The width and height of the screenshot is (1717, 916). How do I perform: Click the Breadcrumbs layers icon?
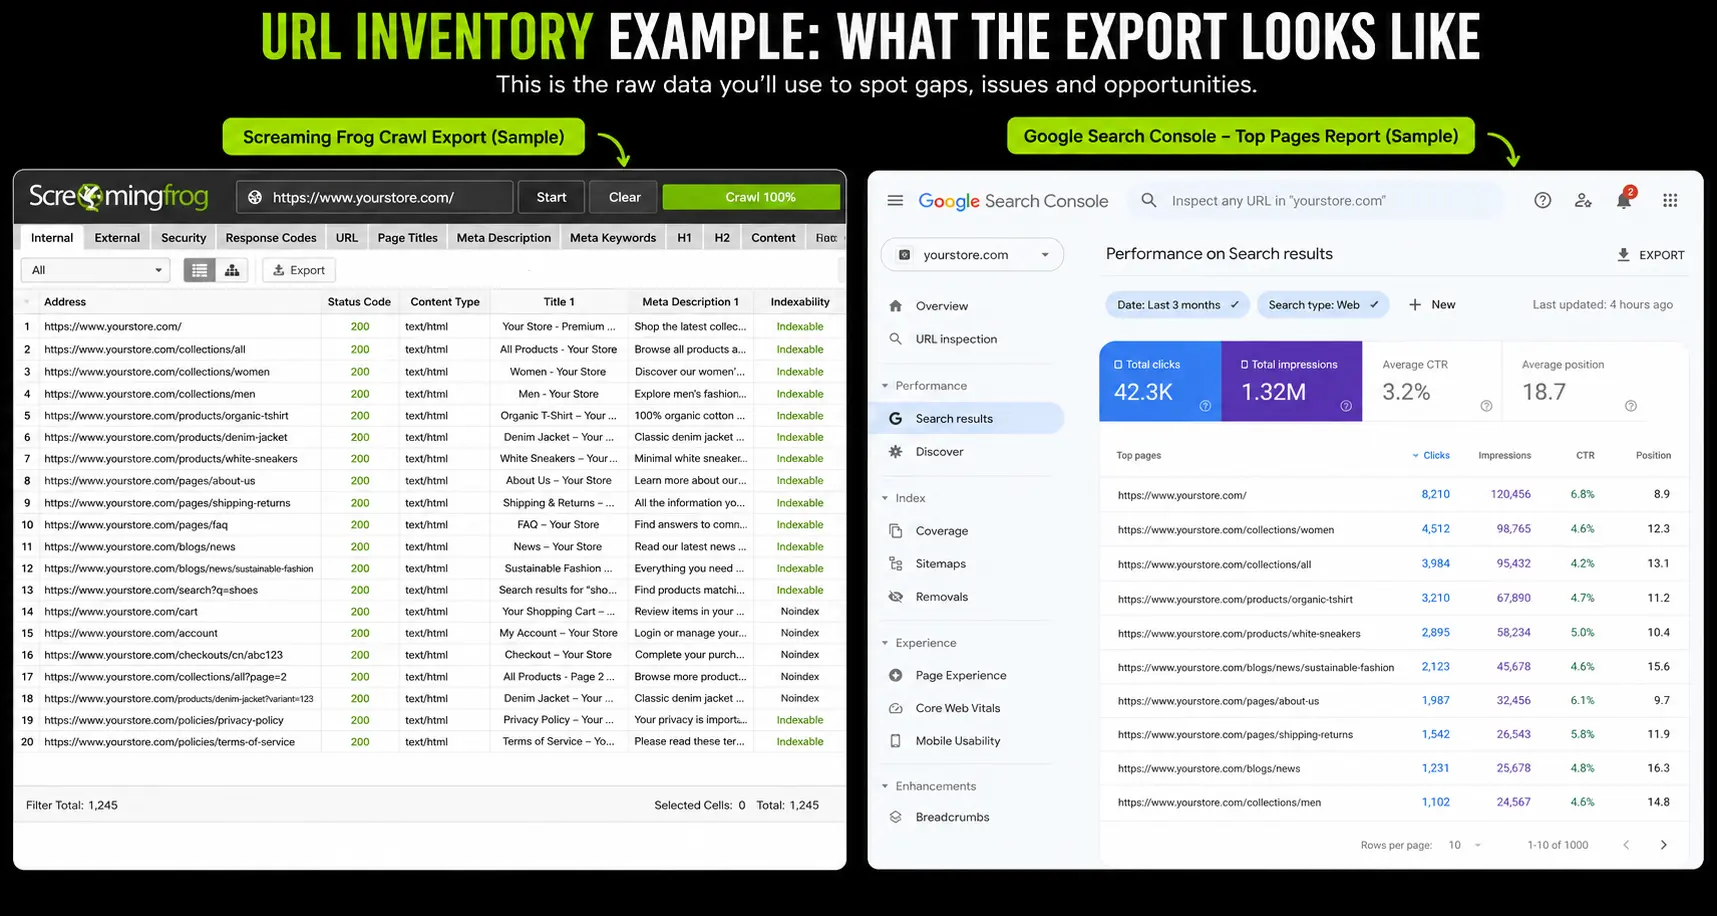tap(896, 817)
